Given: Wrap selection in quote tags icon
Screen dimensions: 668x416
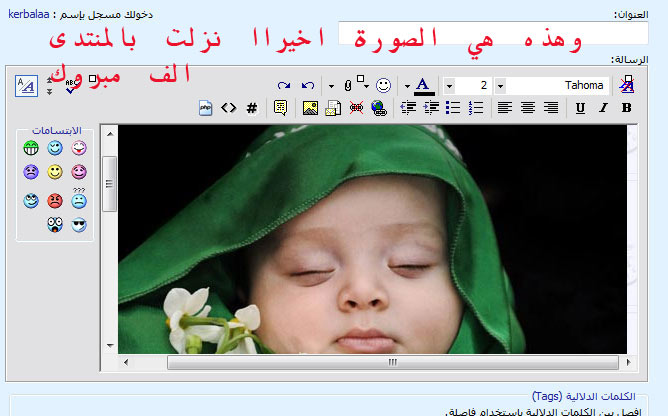Looking at the screenshot, I should pyautogui.click(x=280, y=108).
